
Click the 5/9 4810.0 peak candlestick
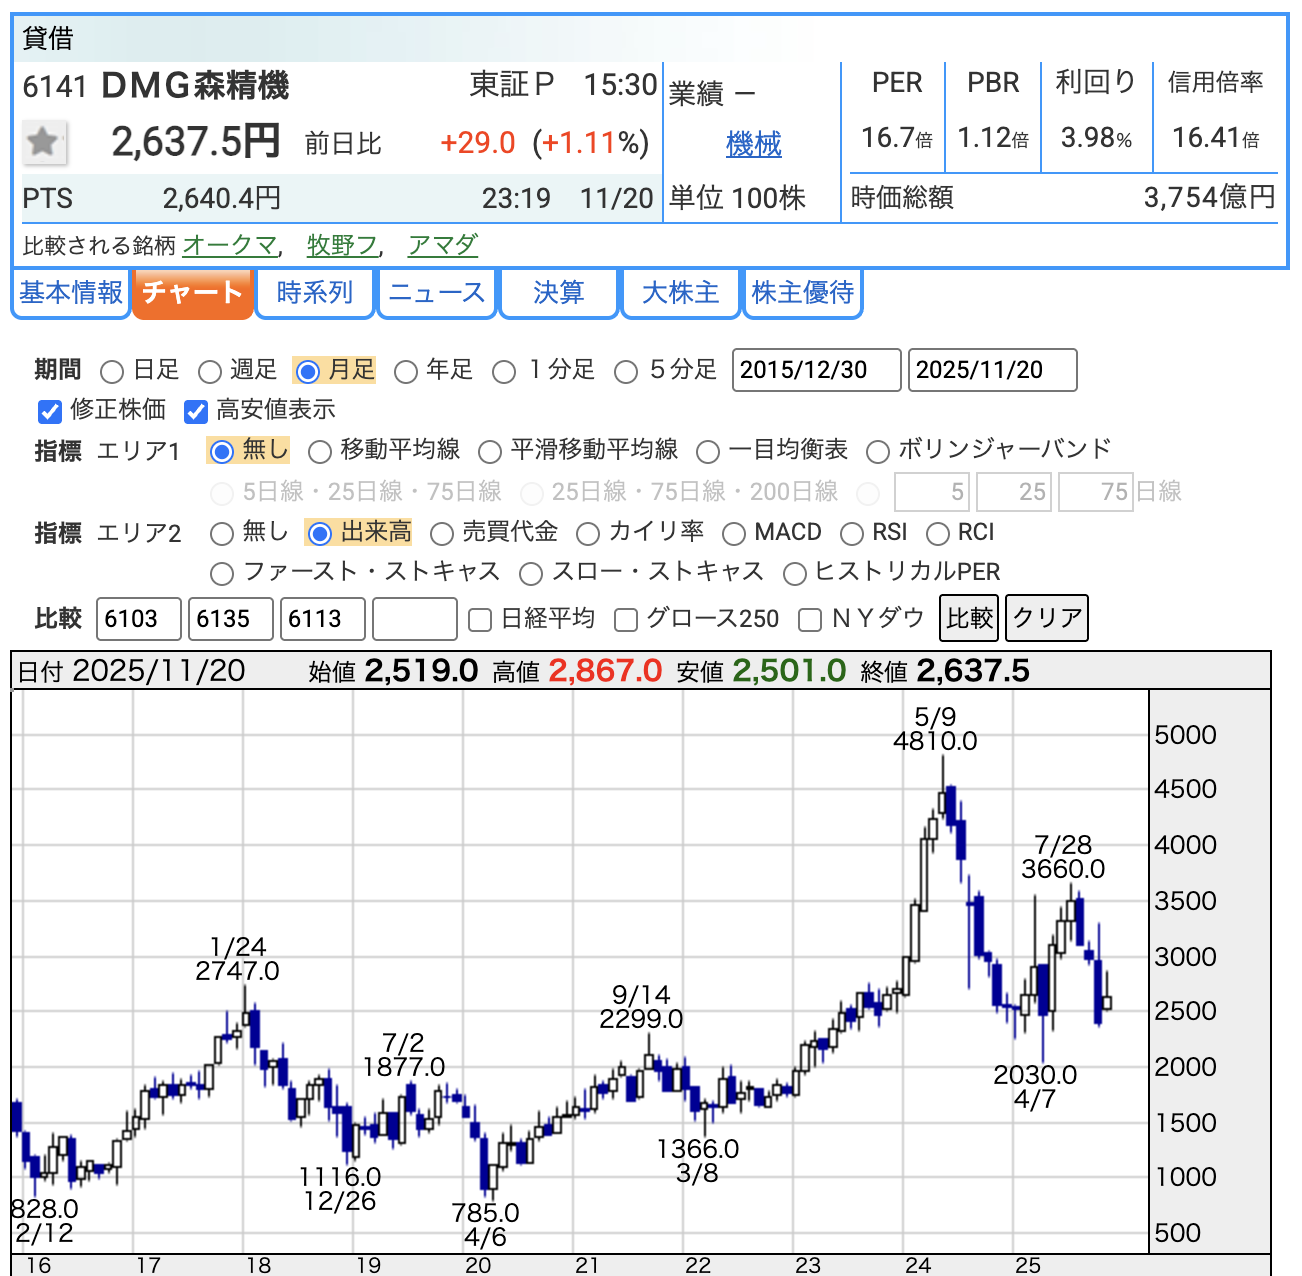(x=942, y=800)
